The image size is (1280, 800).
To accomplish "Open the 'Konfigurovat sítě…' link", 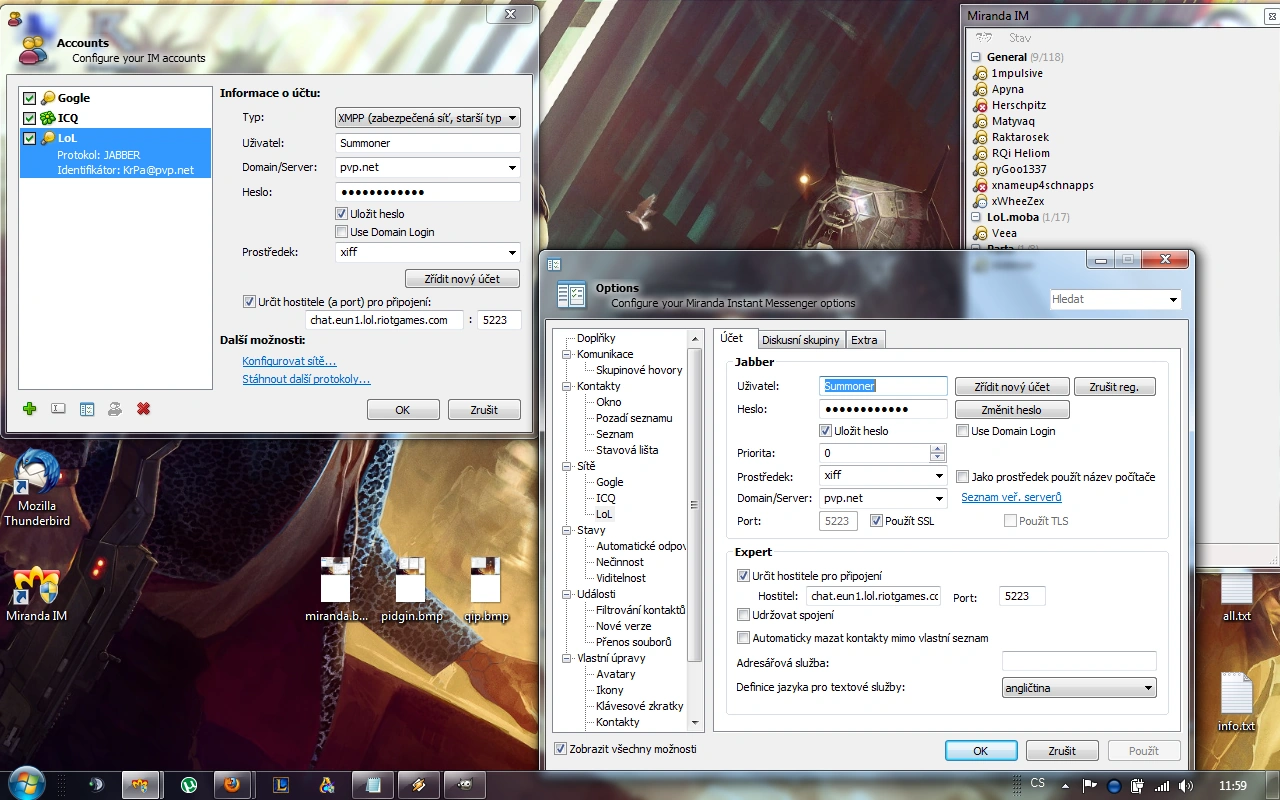I will pyautogui.click(x=289, y=361).
